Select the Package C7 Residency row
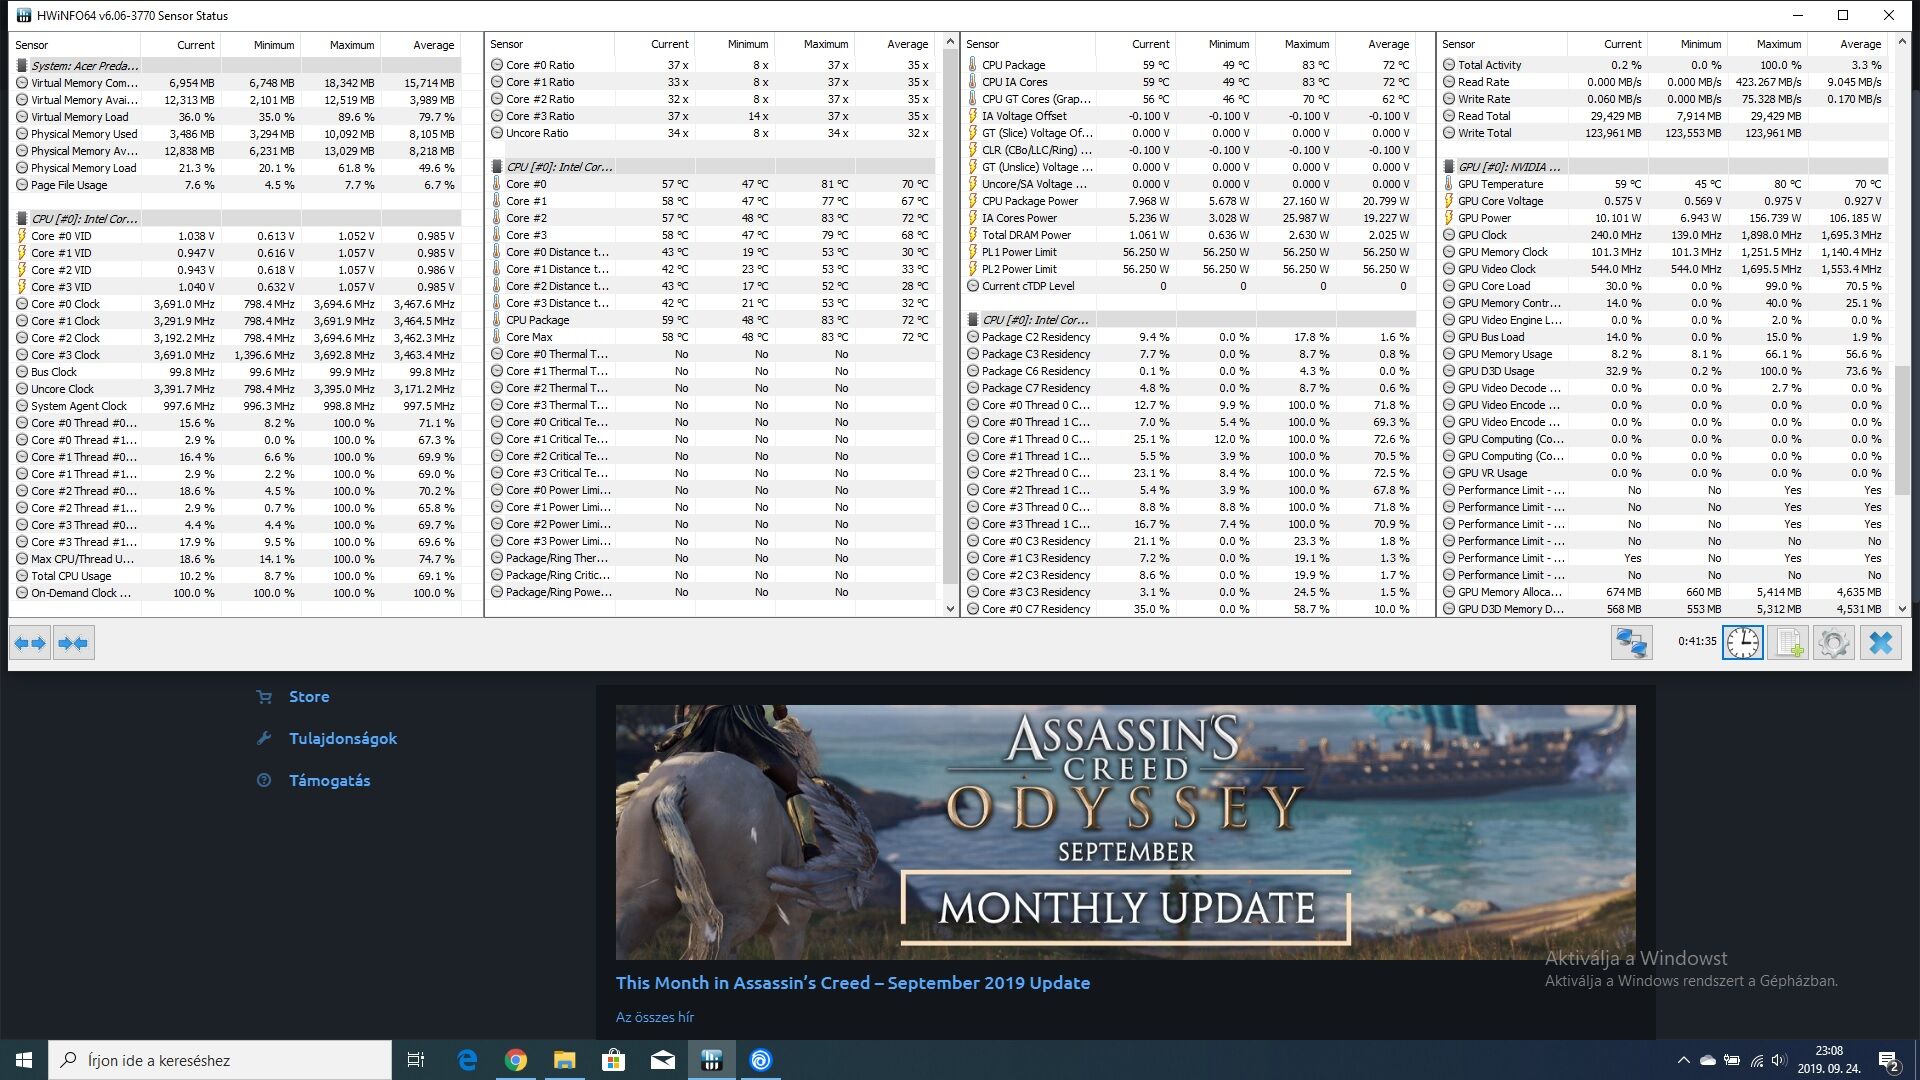The height and width of the screenshot is (1080, 1920). [1189, 388]
